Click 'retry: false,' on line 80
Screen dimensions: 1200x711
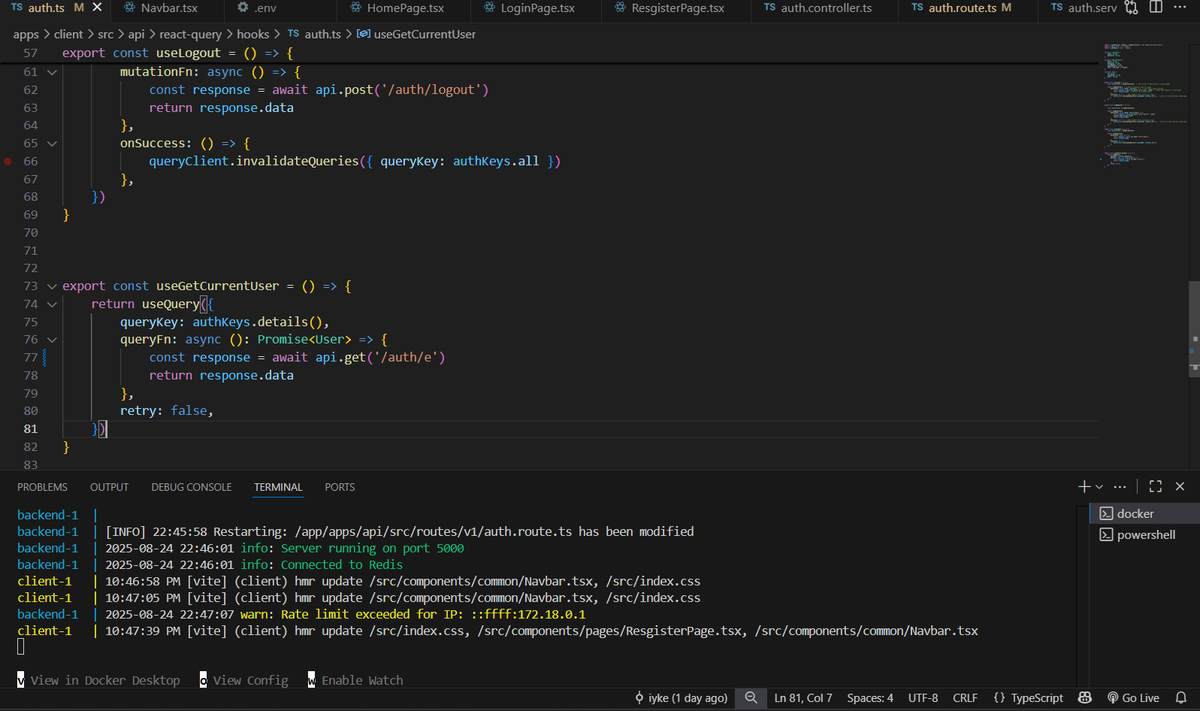[167, 411]
